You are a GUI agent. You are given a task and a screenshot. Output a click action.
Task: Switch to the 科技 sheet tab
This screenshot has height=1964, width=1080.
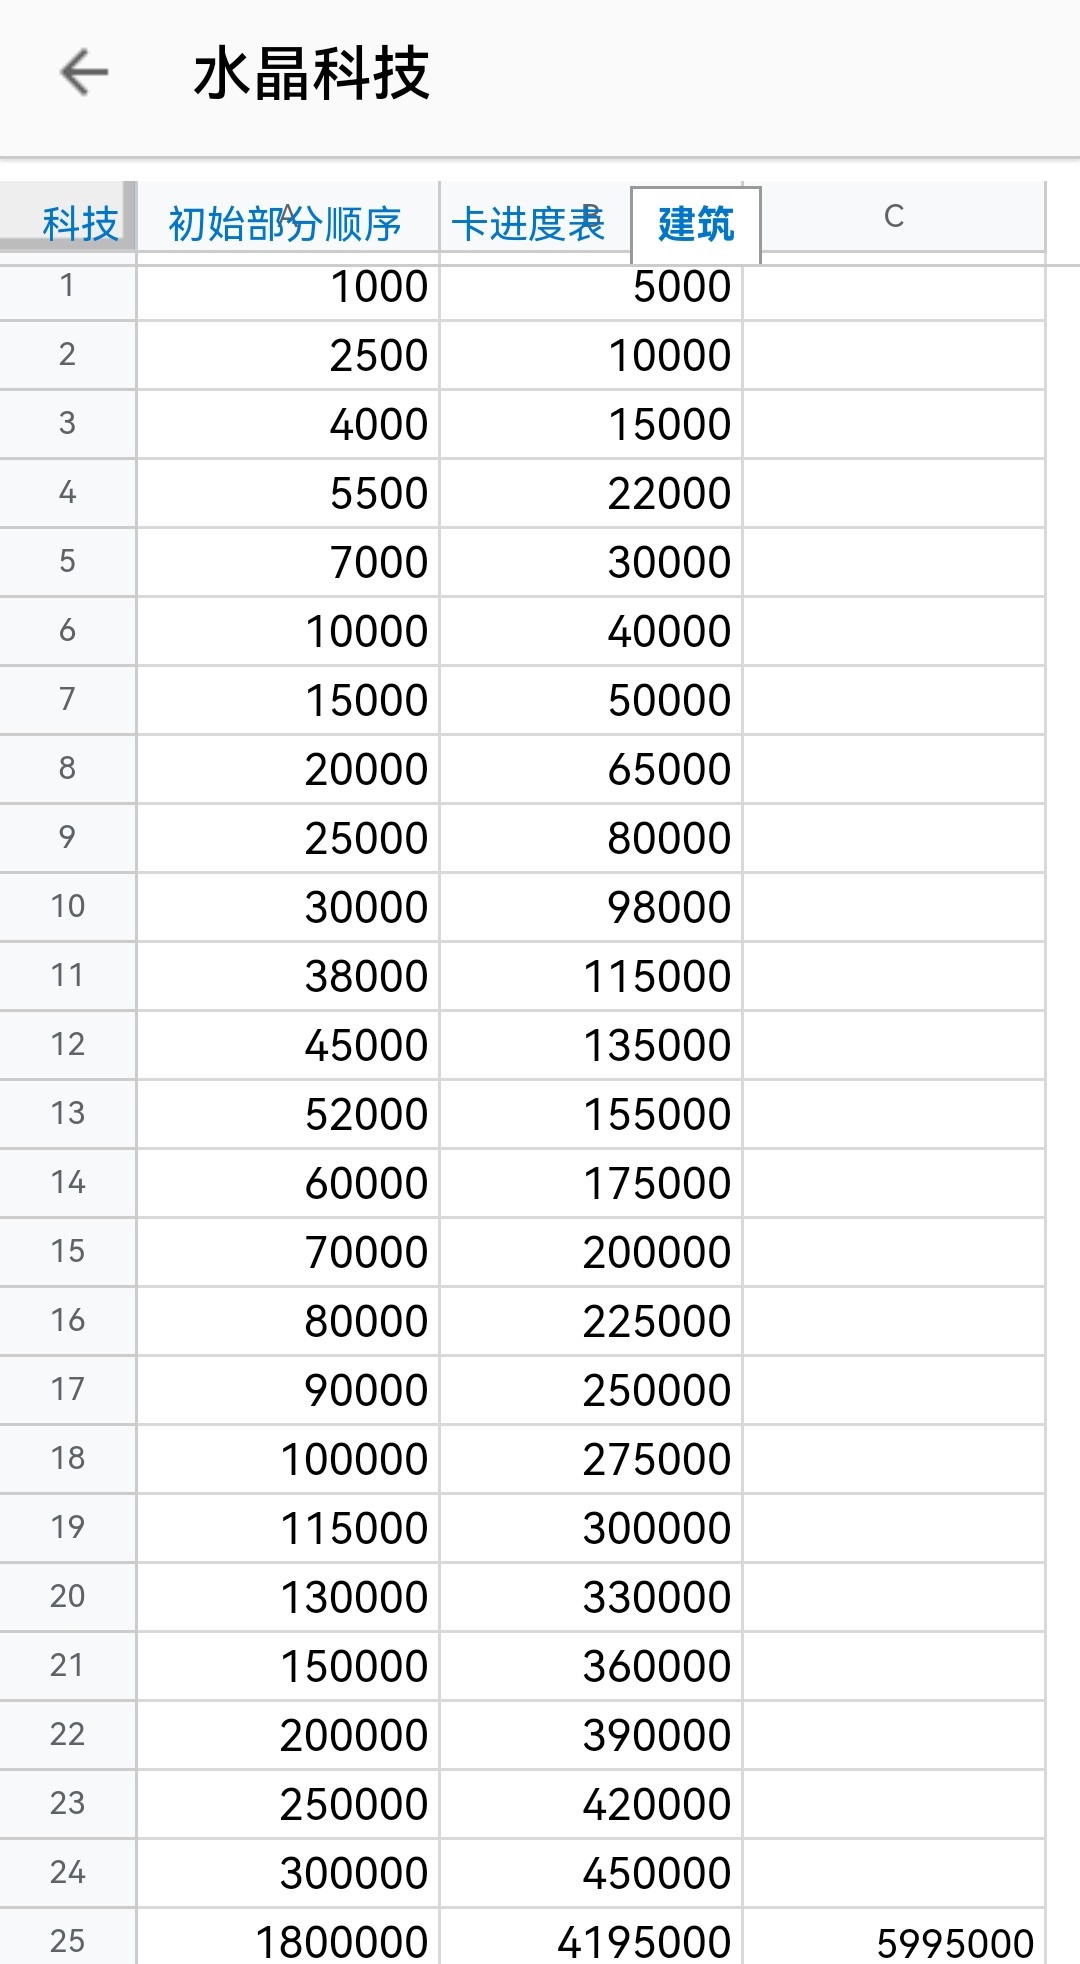tap(79, 223)
